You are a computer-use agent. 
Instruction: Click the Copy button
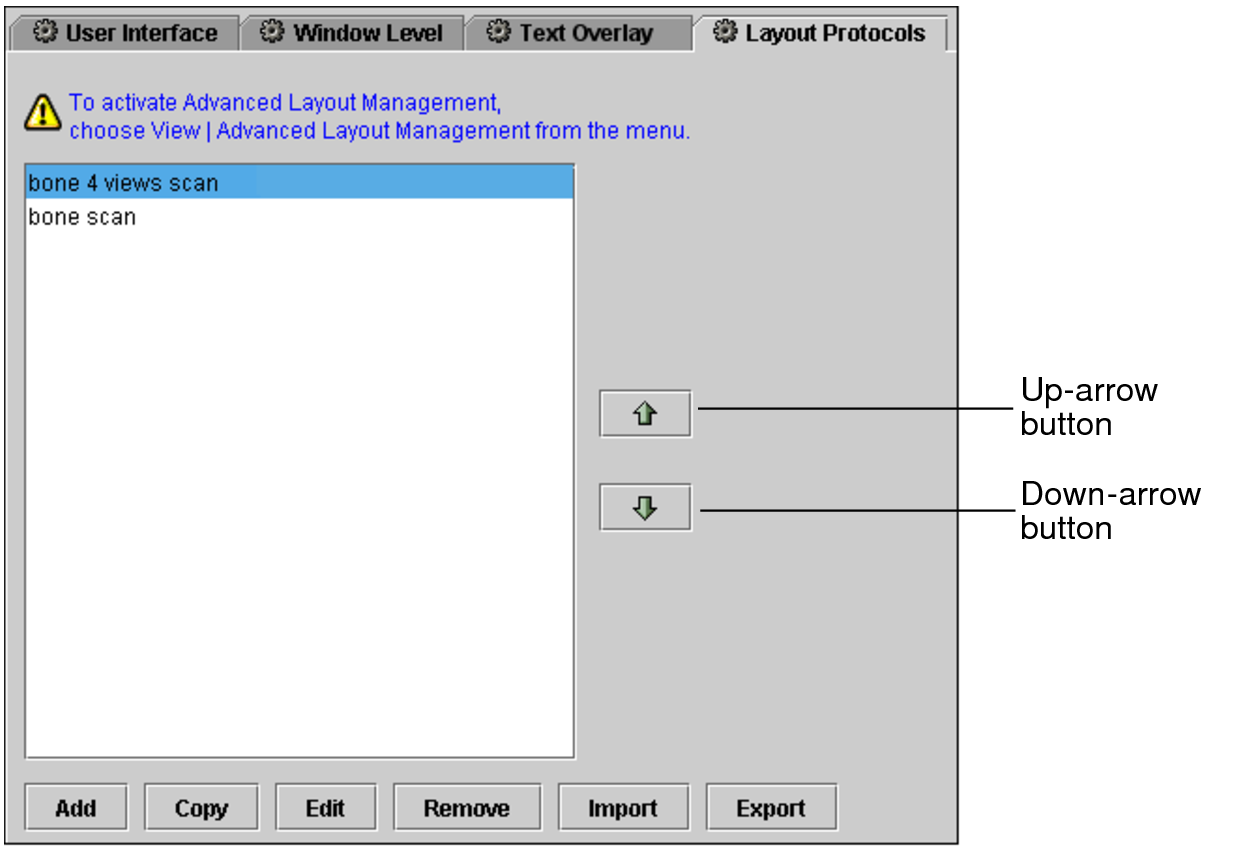(x=201, y=808)
